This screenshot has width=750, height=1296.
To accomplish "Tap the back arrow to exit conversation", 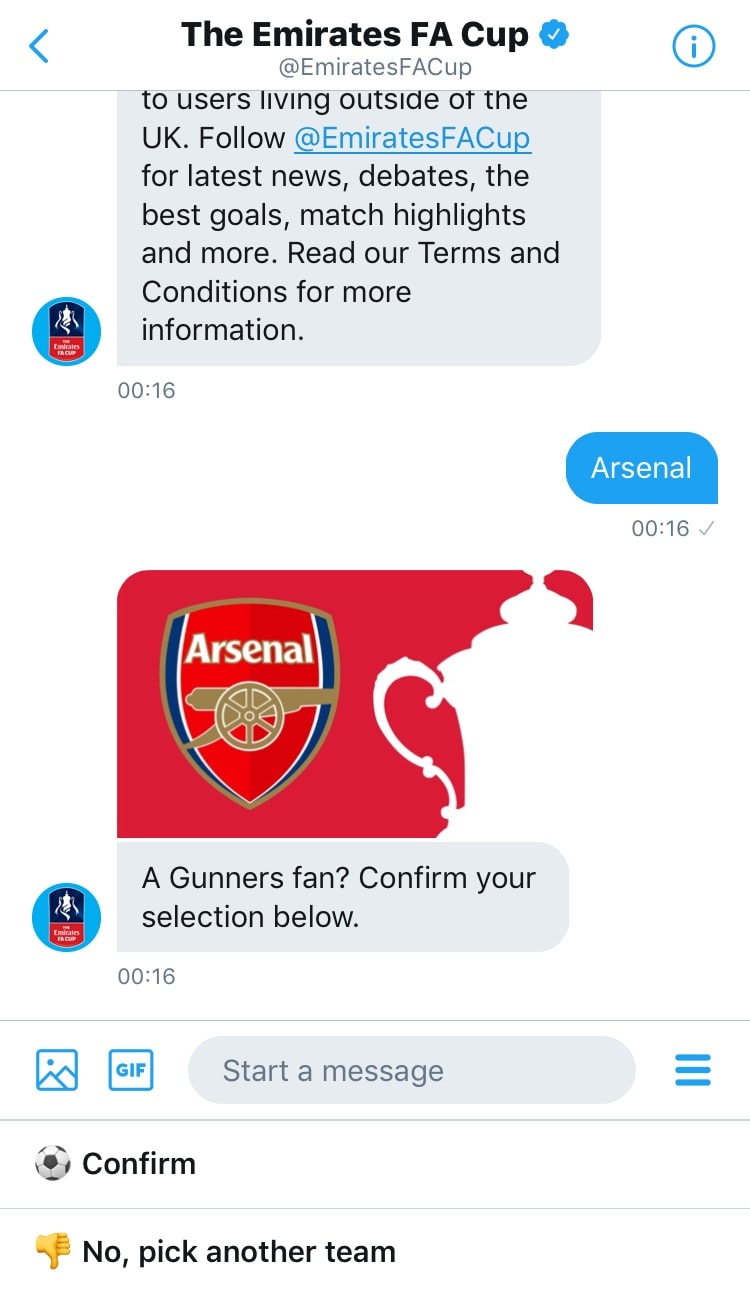I will (x=38, y=45).
